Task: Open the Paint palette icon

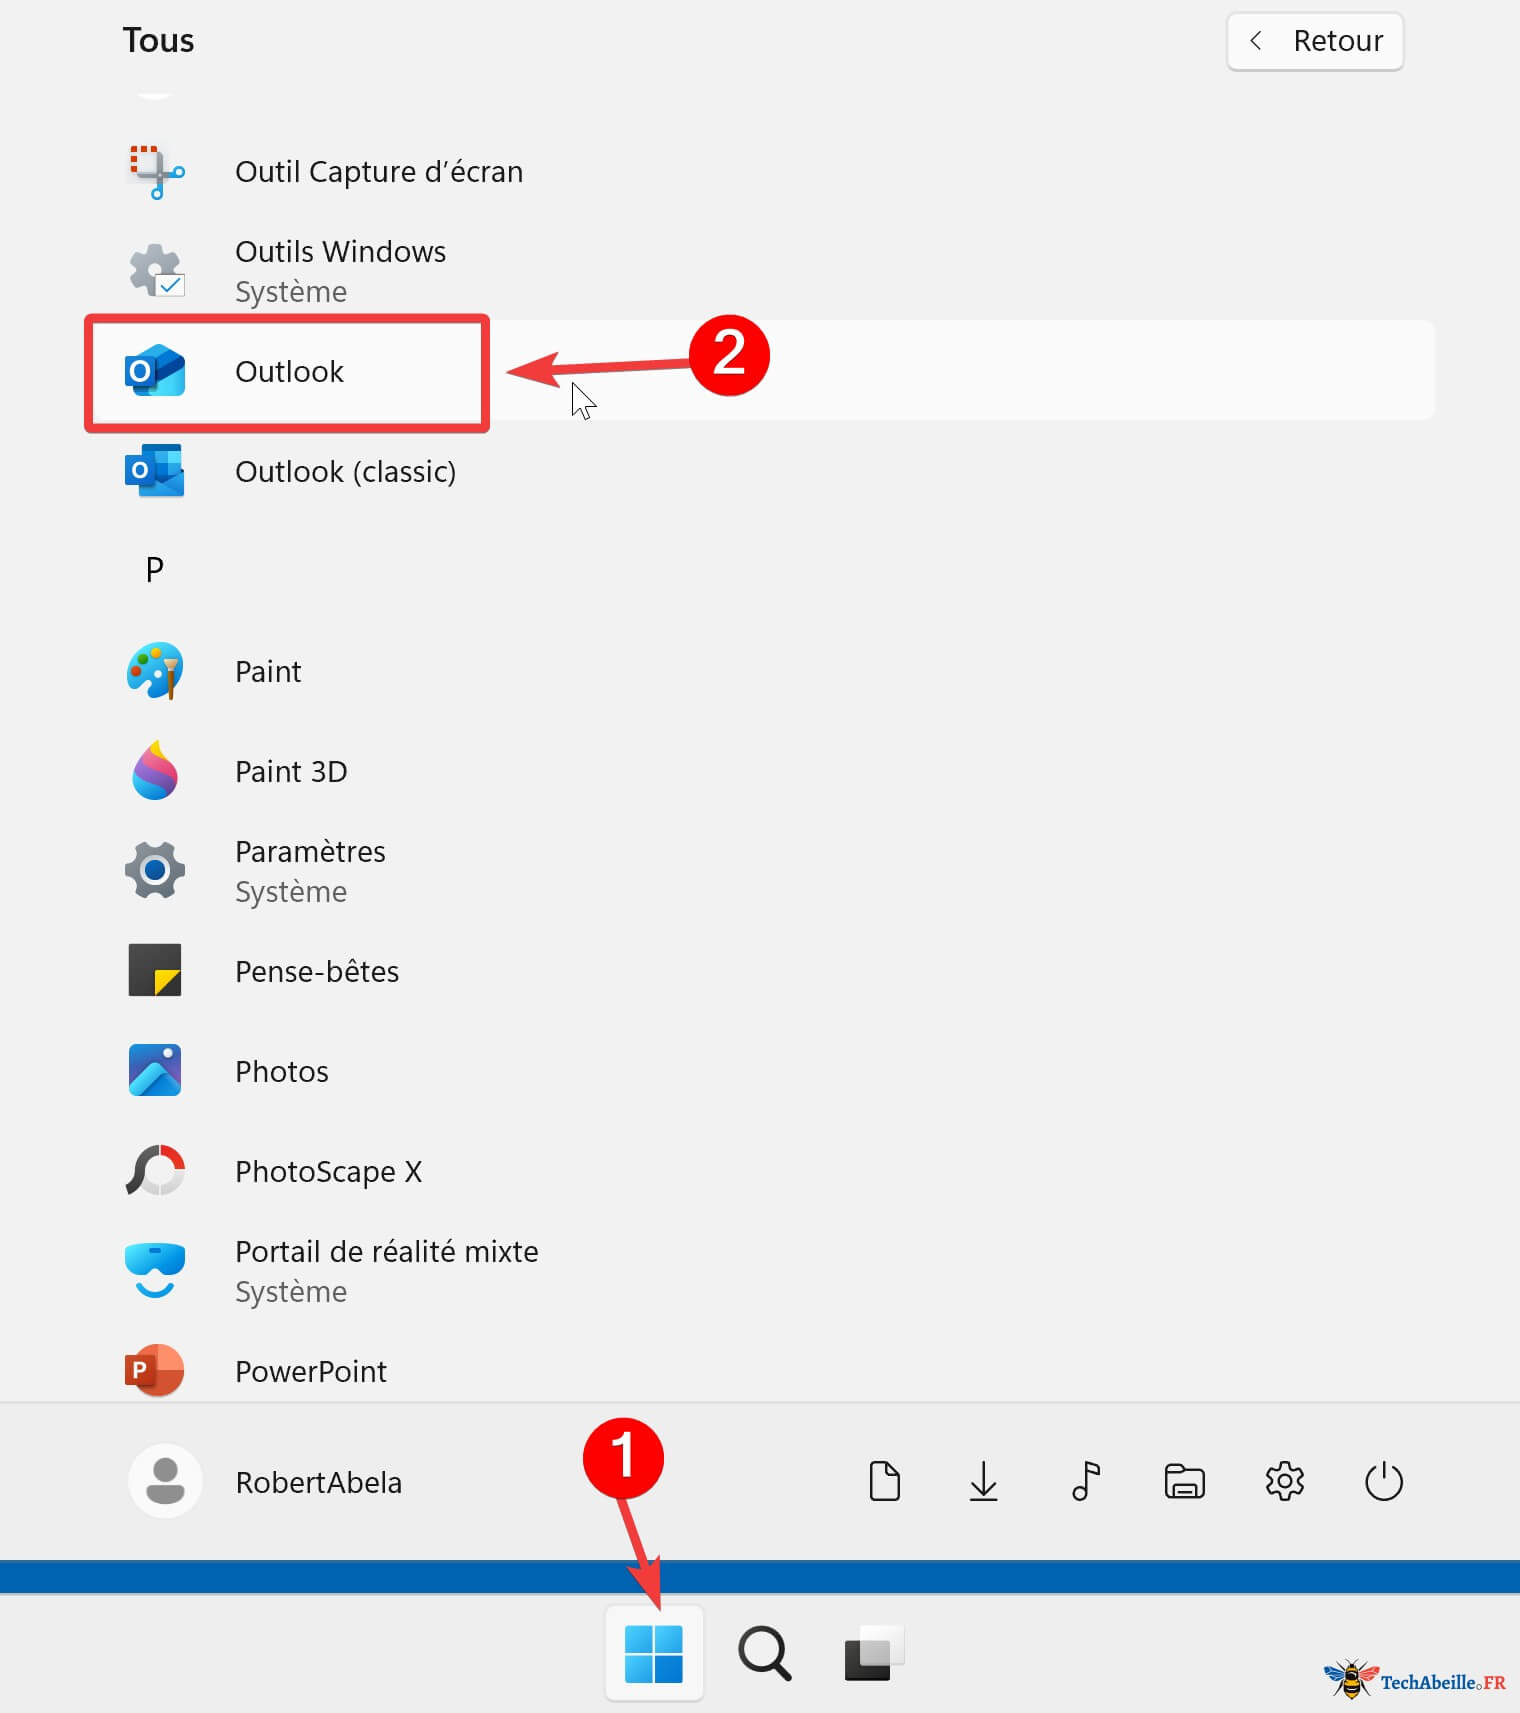Action: pos(155,671)
